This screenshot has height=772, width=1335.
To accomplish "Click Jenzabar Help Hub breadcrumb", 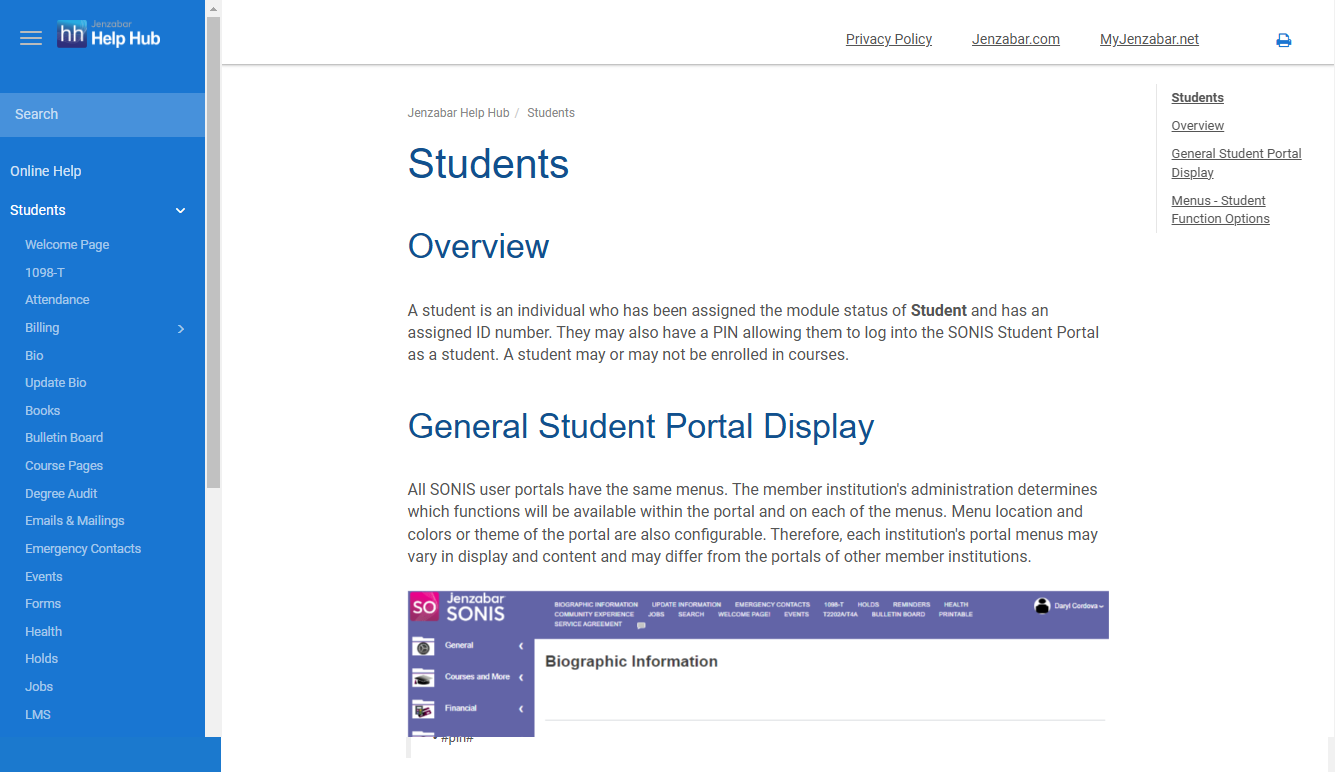I will coord(458,113).
